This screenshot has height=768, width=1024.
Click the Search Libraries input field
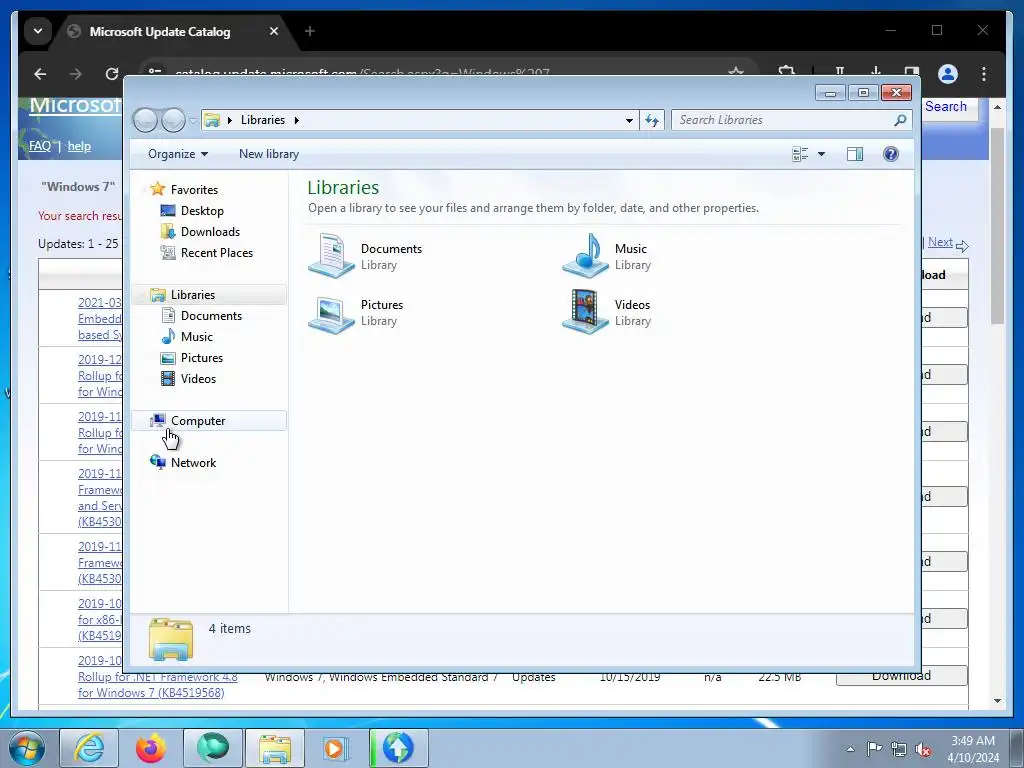point(782,120)
